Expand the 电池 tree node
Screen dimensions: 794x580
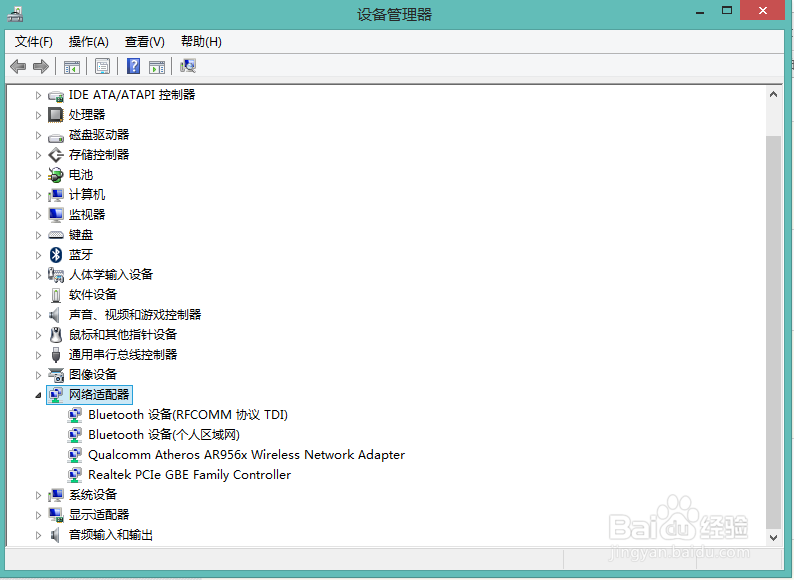coord(38,175)
